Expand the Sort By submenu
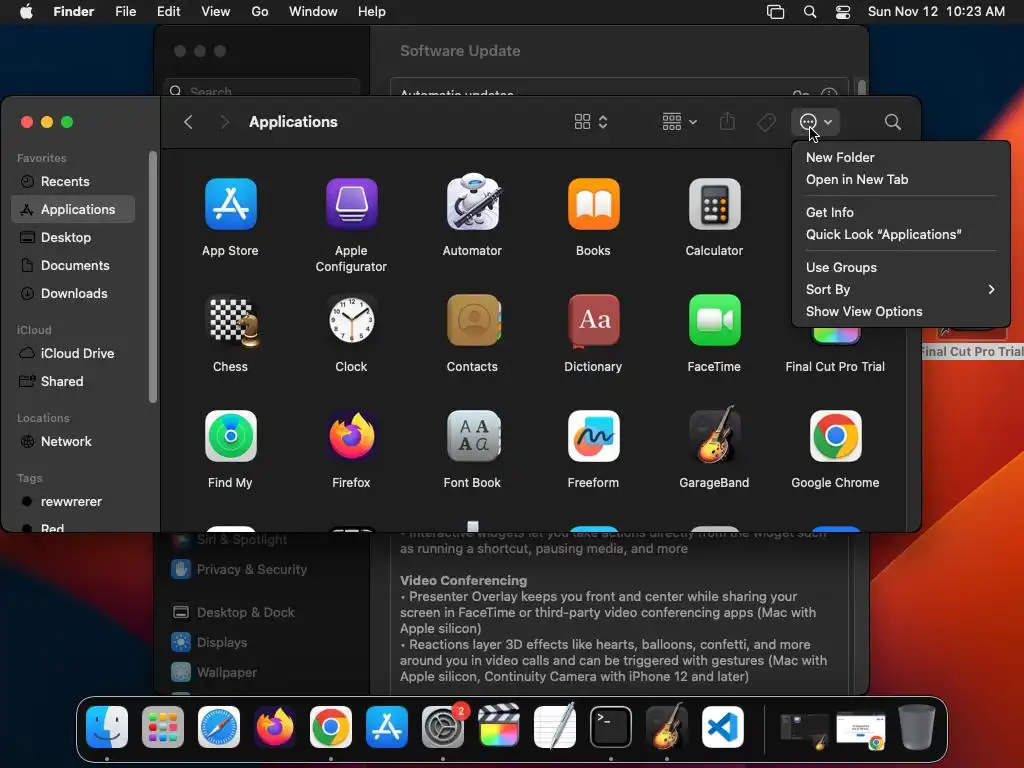 901,289
